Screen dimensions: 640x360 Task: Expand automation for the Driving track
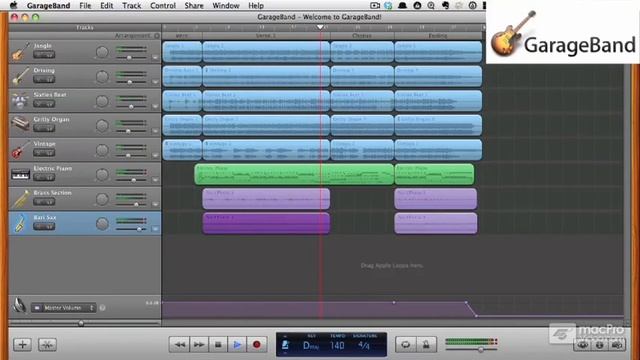[155, 82]
